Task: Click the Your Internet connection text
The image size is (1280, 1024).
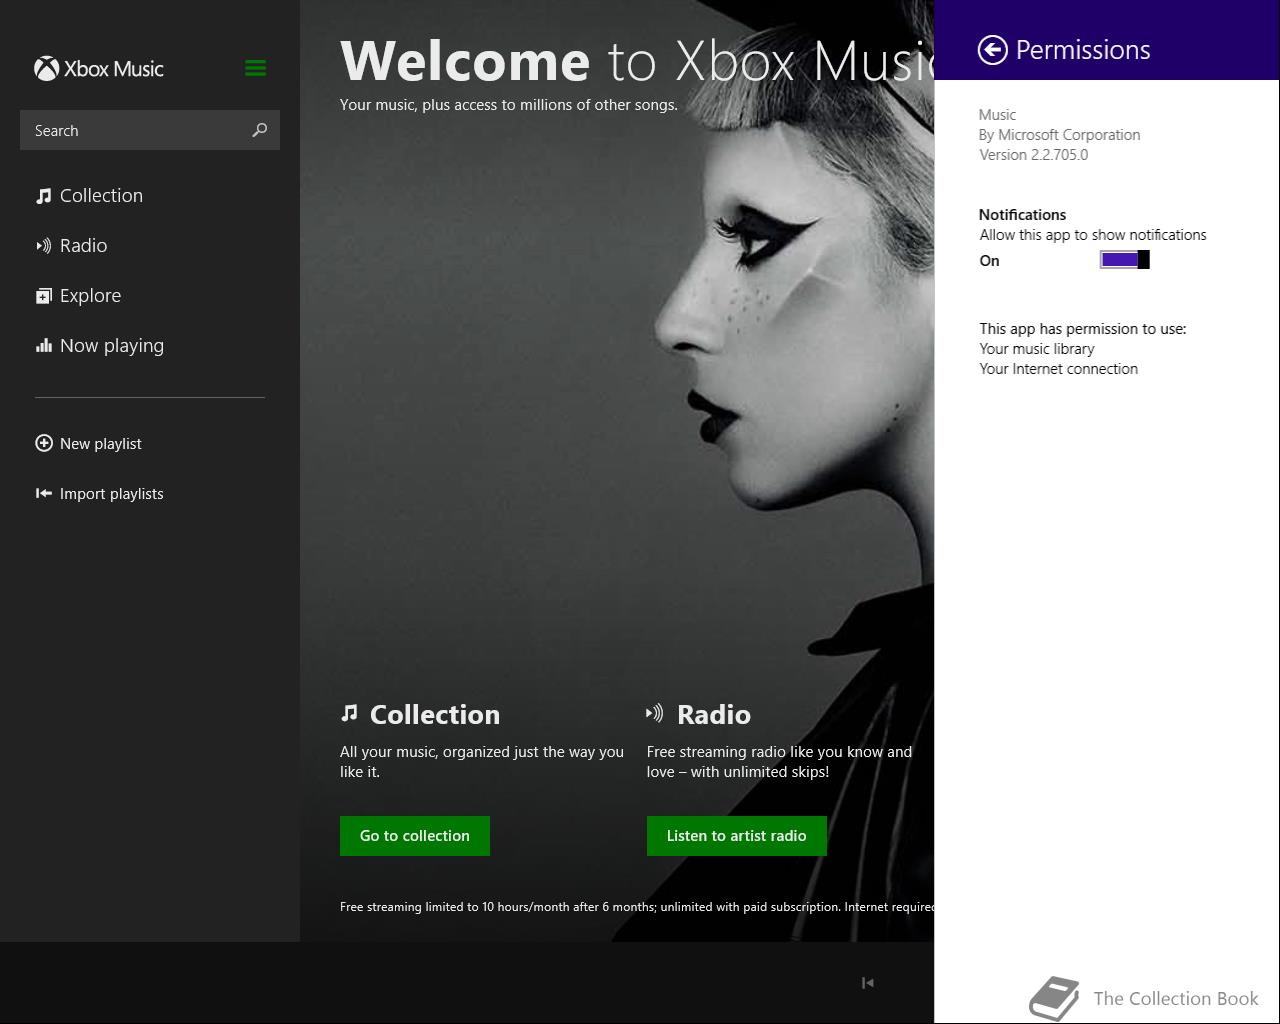Action: click(1058, 369)
